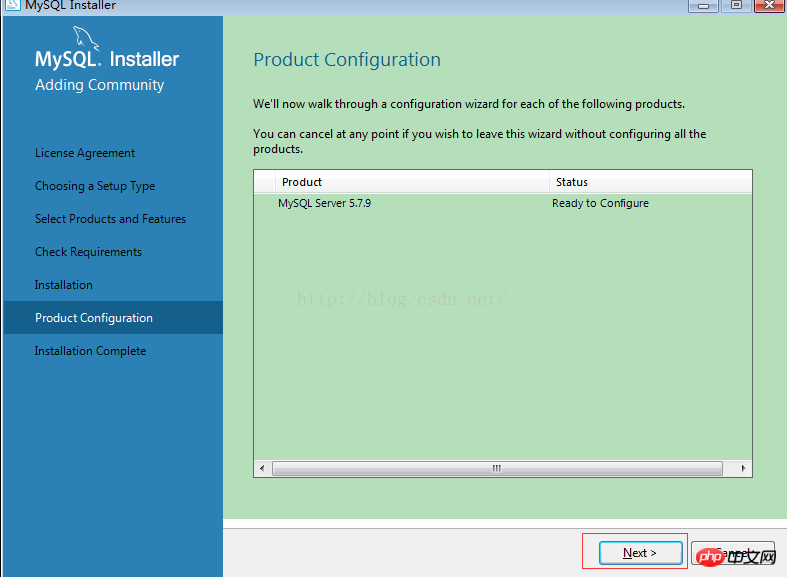The height and width of the screenshot is (577, 787).
Task: Open the Installation Complete step
Action: (x=90, y=351)
